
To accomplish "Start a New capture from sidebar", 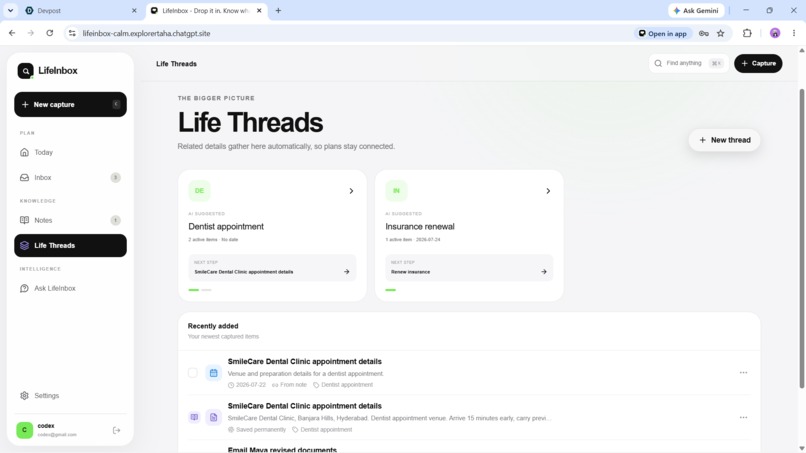I will pos(70,104).
